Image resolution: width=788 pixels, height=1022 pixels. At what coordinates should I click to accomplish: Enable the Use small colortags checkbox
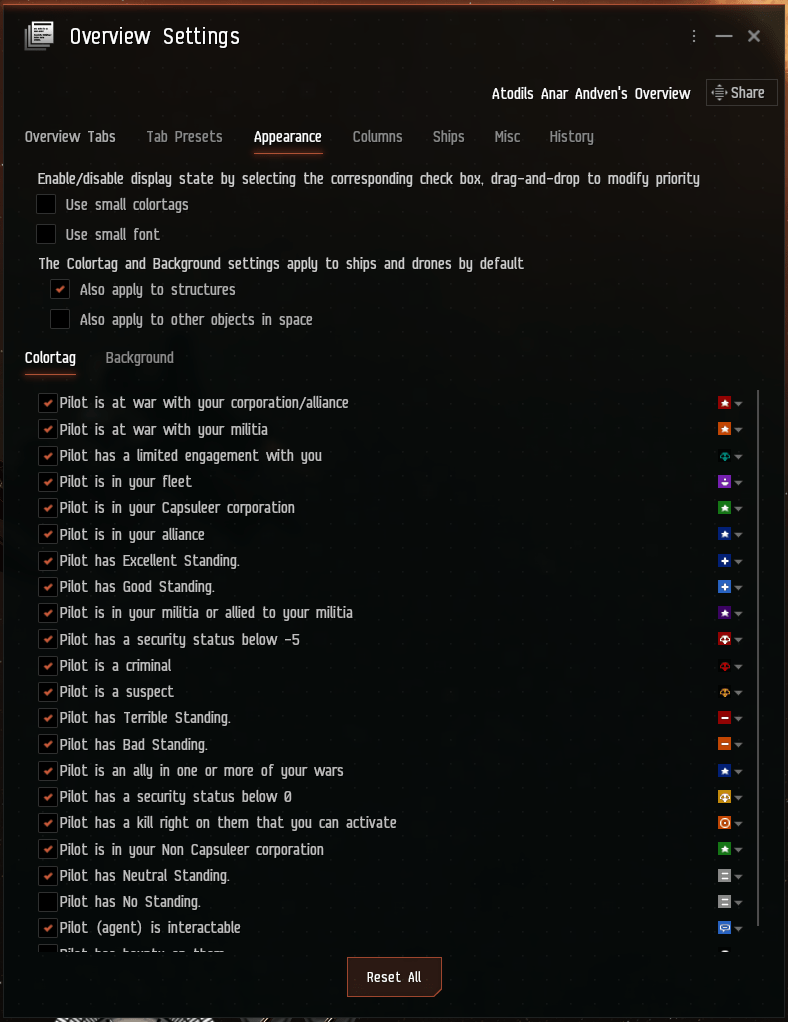tap(45, 203)
